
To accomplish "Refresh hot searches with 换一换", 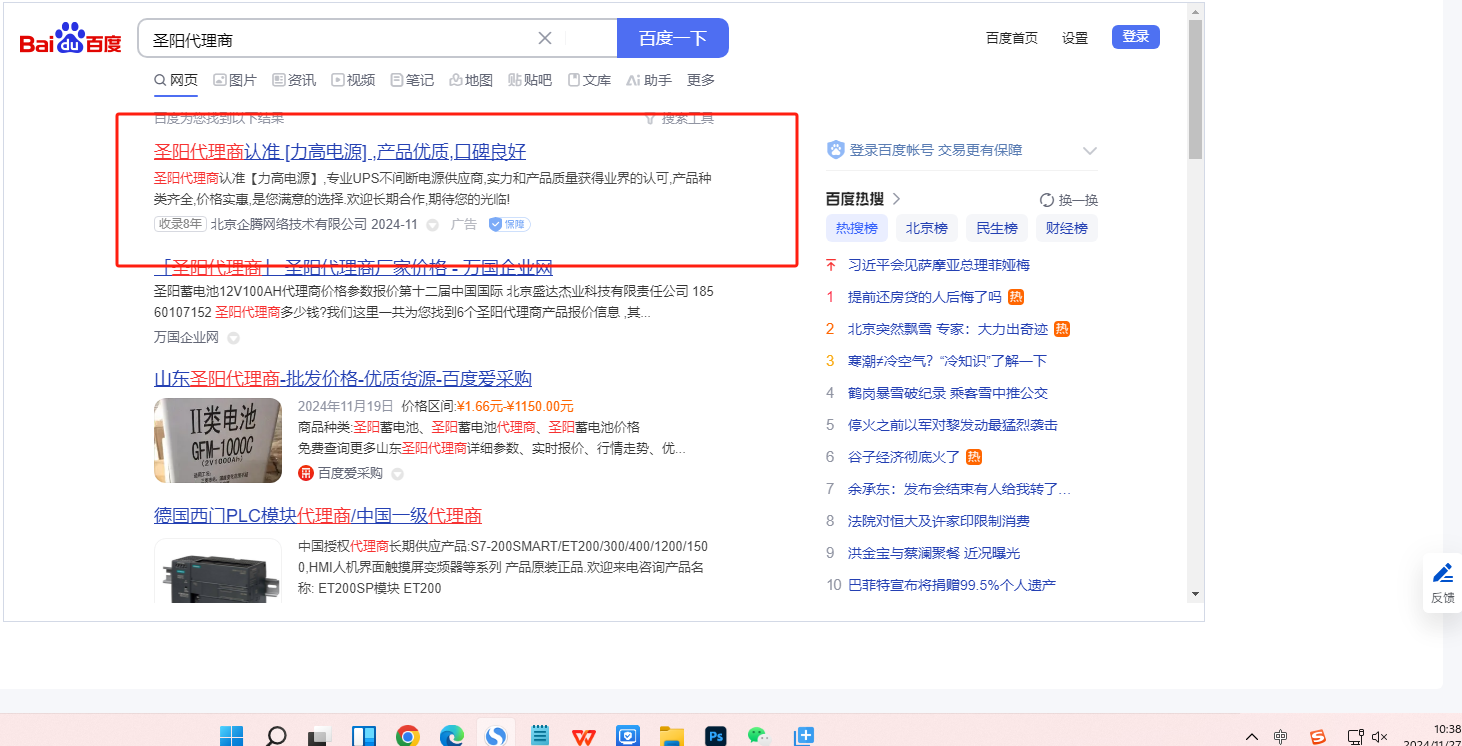I will pyautogui.click(x=1068, y=199).
